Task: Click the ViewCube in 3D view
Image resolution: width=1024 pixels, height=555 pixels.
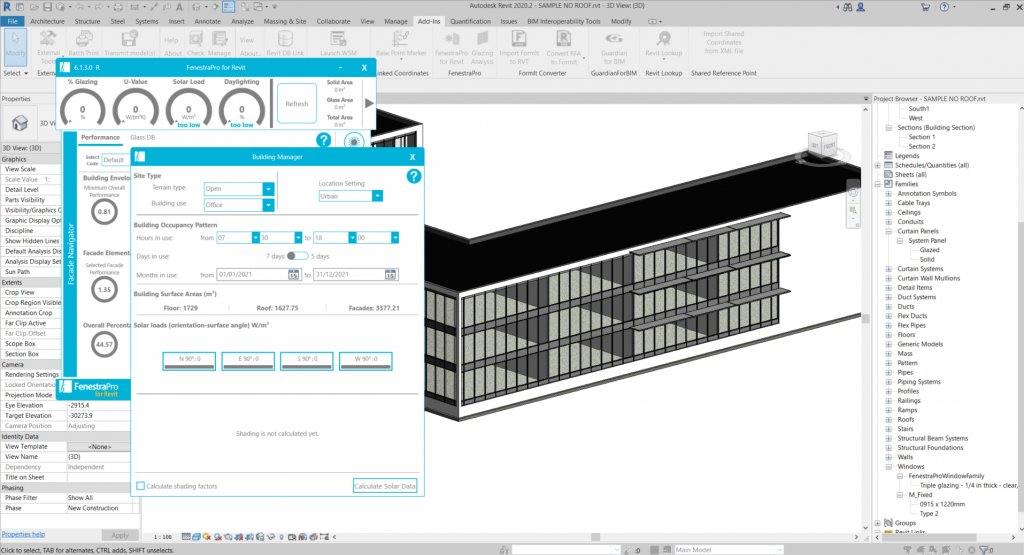Action: point(822,144)
